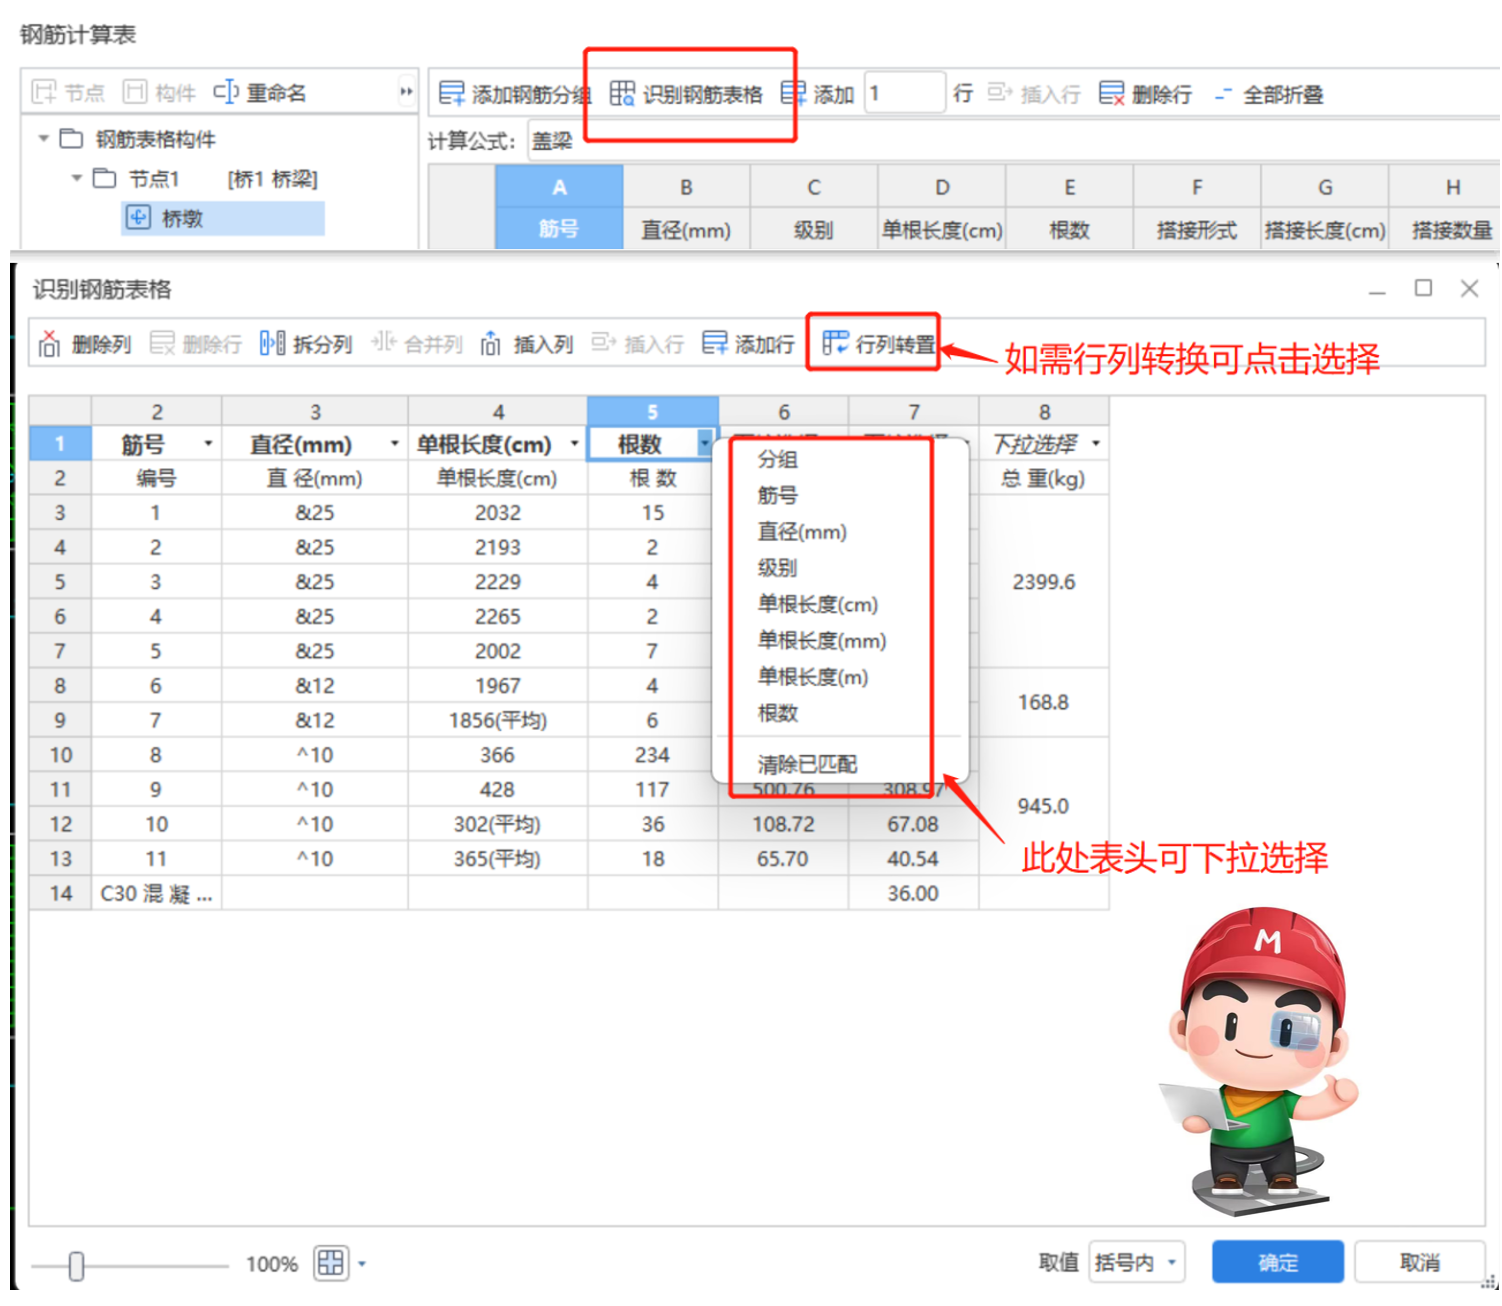1502x1306 pixels.
Task: Select the 删除列 tool in the dialog toolbar
Action: (x=85, y=344)
